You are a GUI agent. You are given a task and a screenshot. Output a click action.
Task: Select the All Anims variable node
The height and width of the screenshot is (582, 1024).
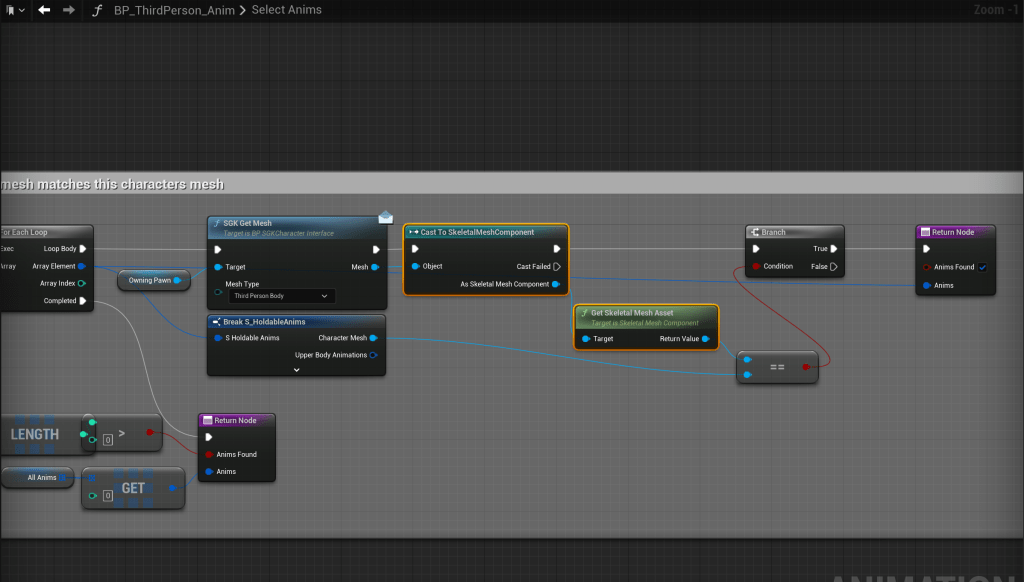click(x=42, y=478)
